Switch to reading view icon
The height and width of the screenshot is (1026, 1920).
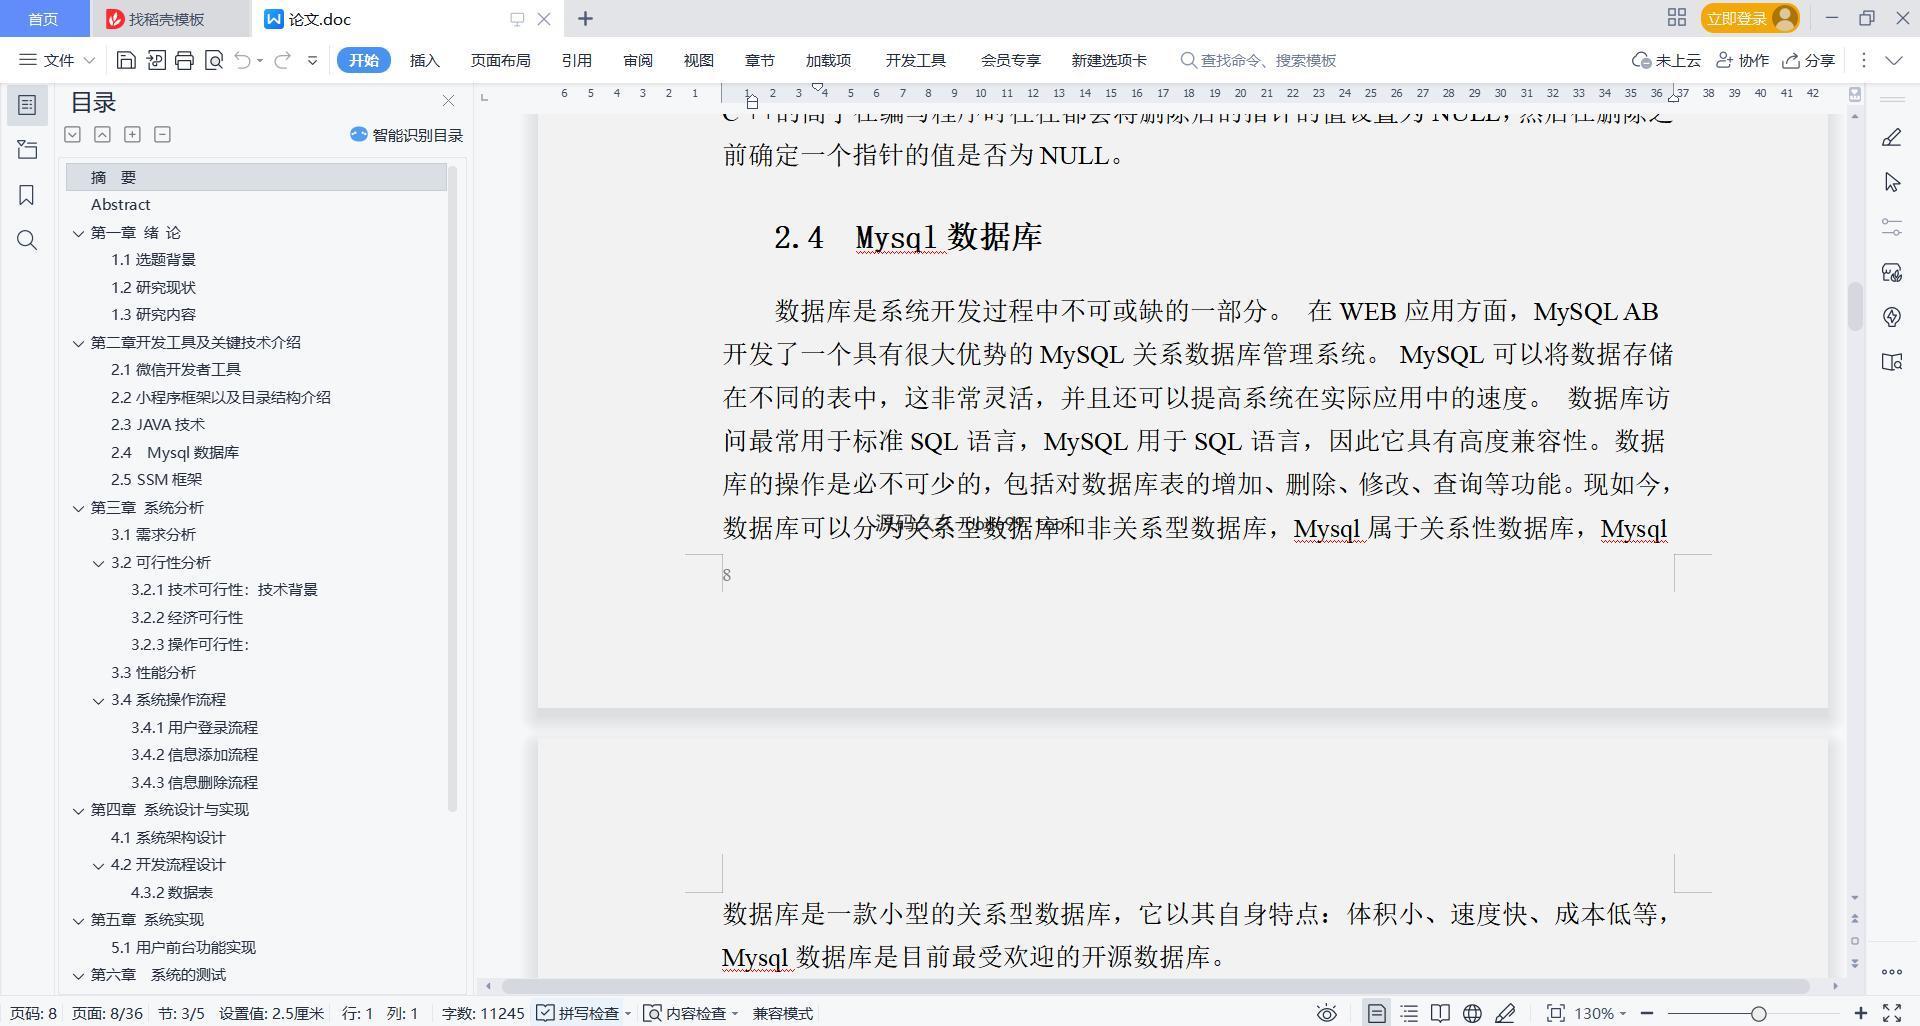pos(1440,1013)
